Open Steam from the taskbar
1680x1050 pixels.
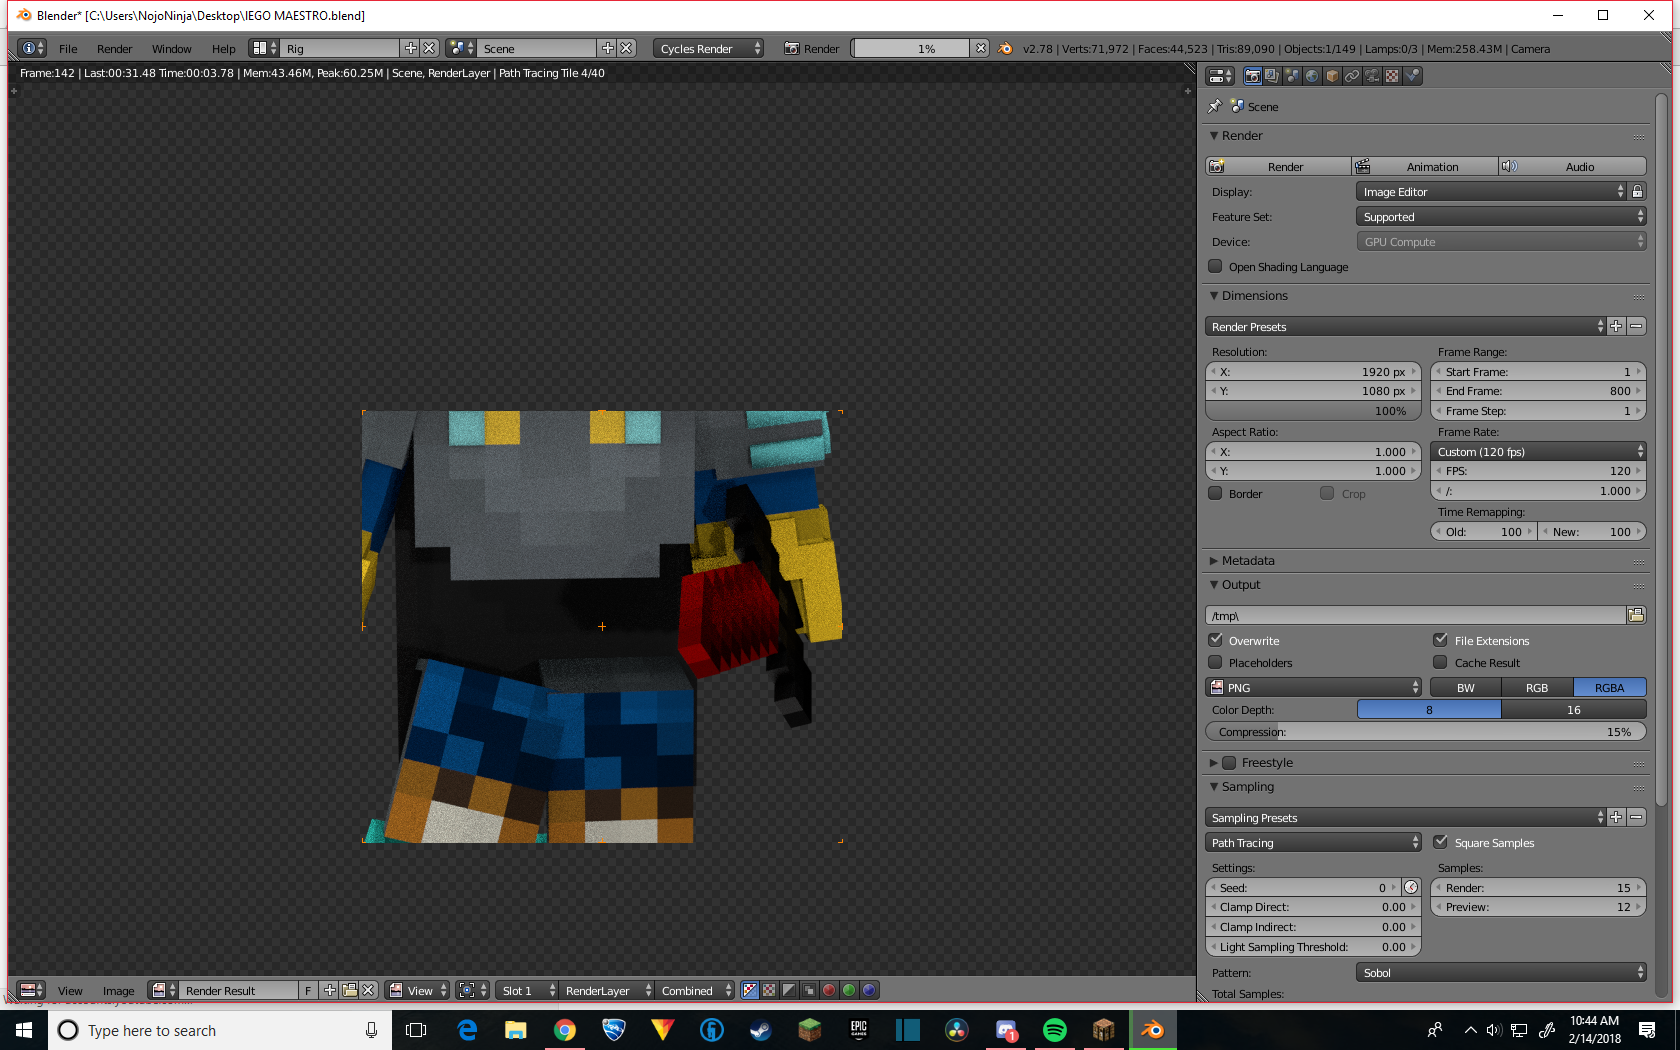[761, 1030]
